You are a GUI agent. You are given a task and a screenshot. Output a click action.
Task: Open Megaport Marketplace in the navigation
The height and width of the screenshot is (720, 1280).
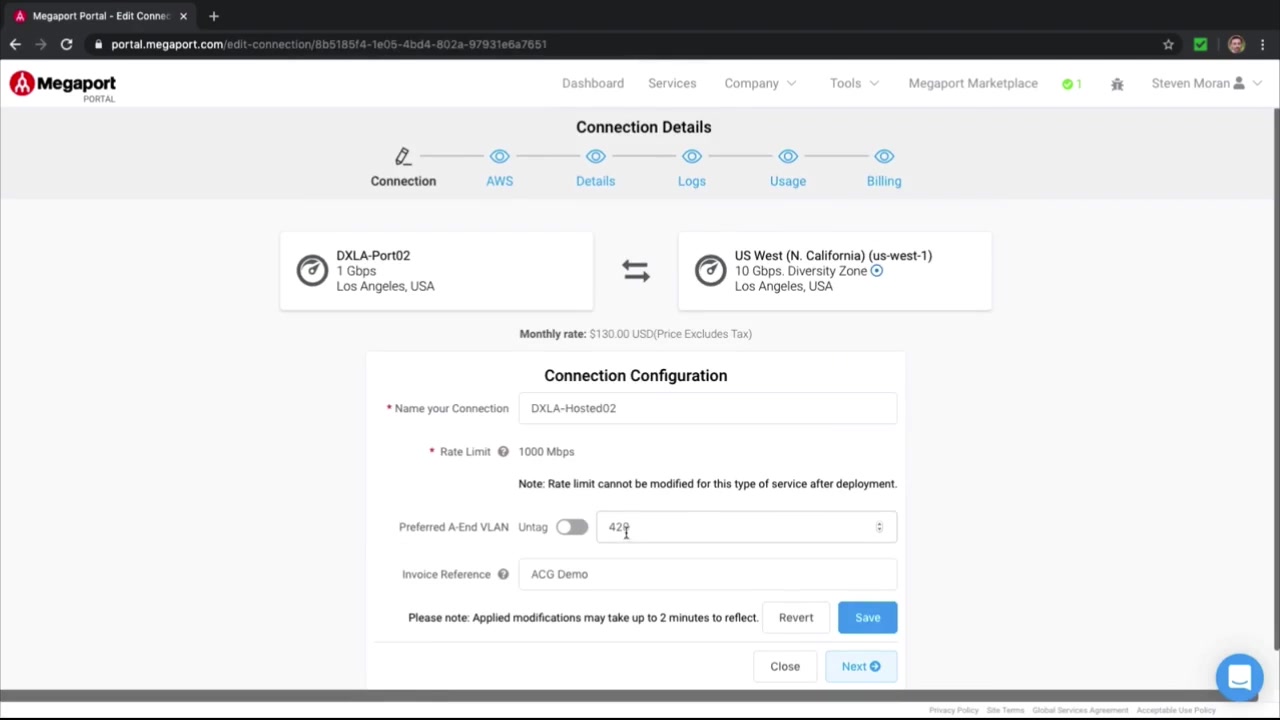click(x=973, y=84)
